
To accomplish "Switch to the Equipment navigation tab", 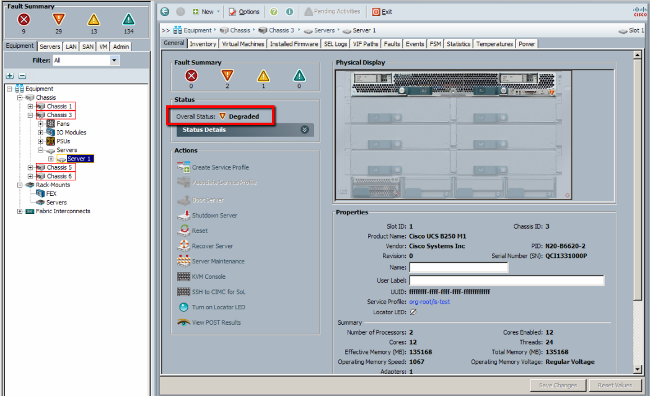I will click(x=19, y=46).
